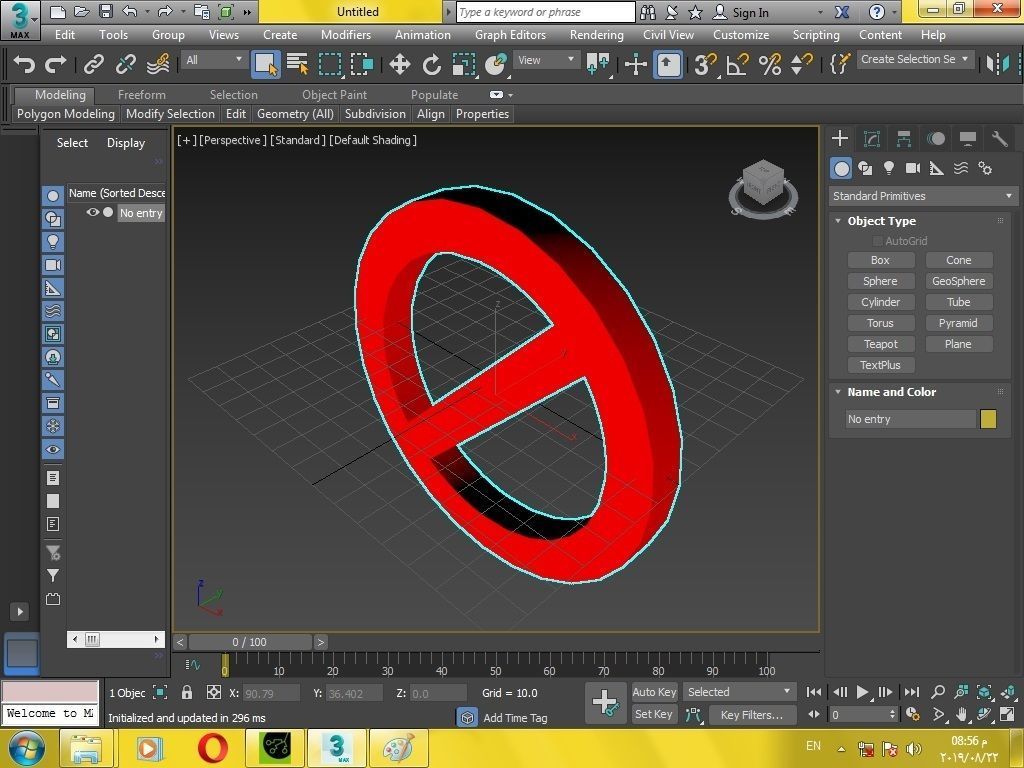Click the Play Animation button
The width and height of the screenshot is (1024, 768).
coord(862,692)
